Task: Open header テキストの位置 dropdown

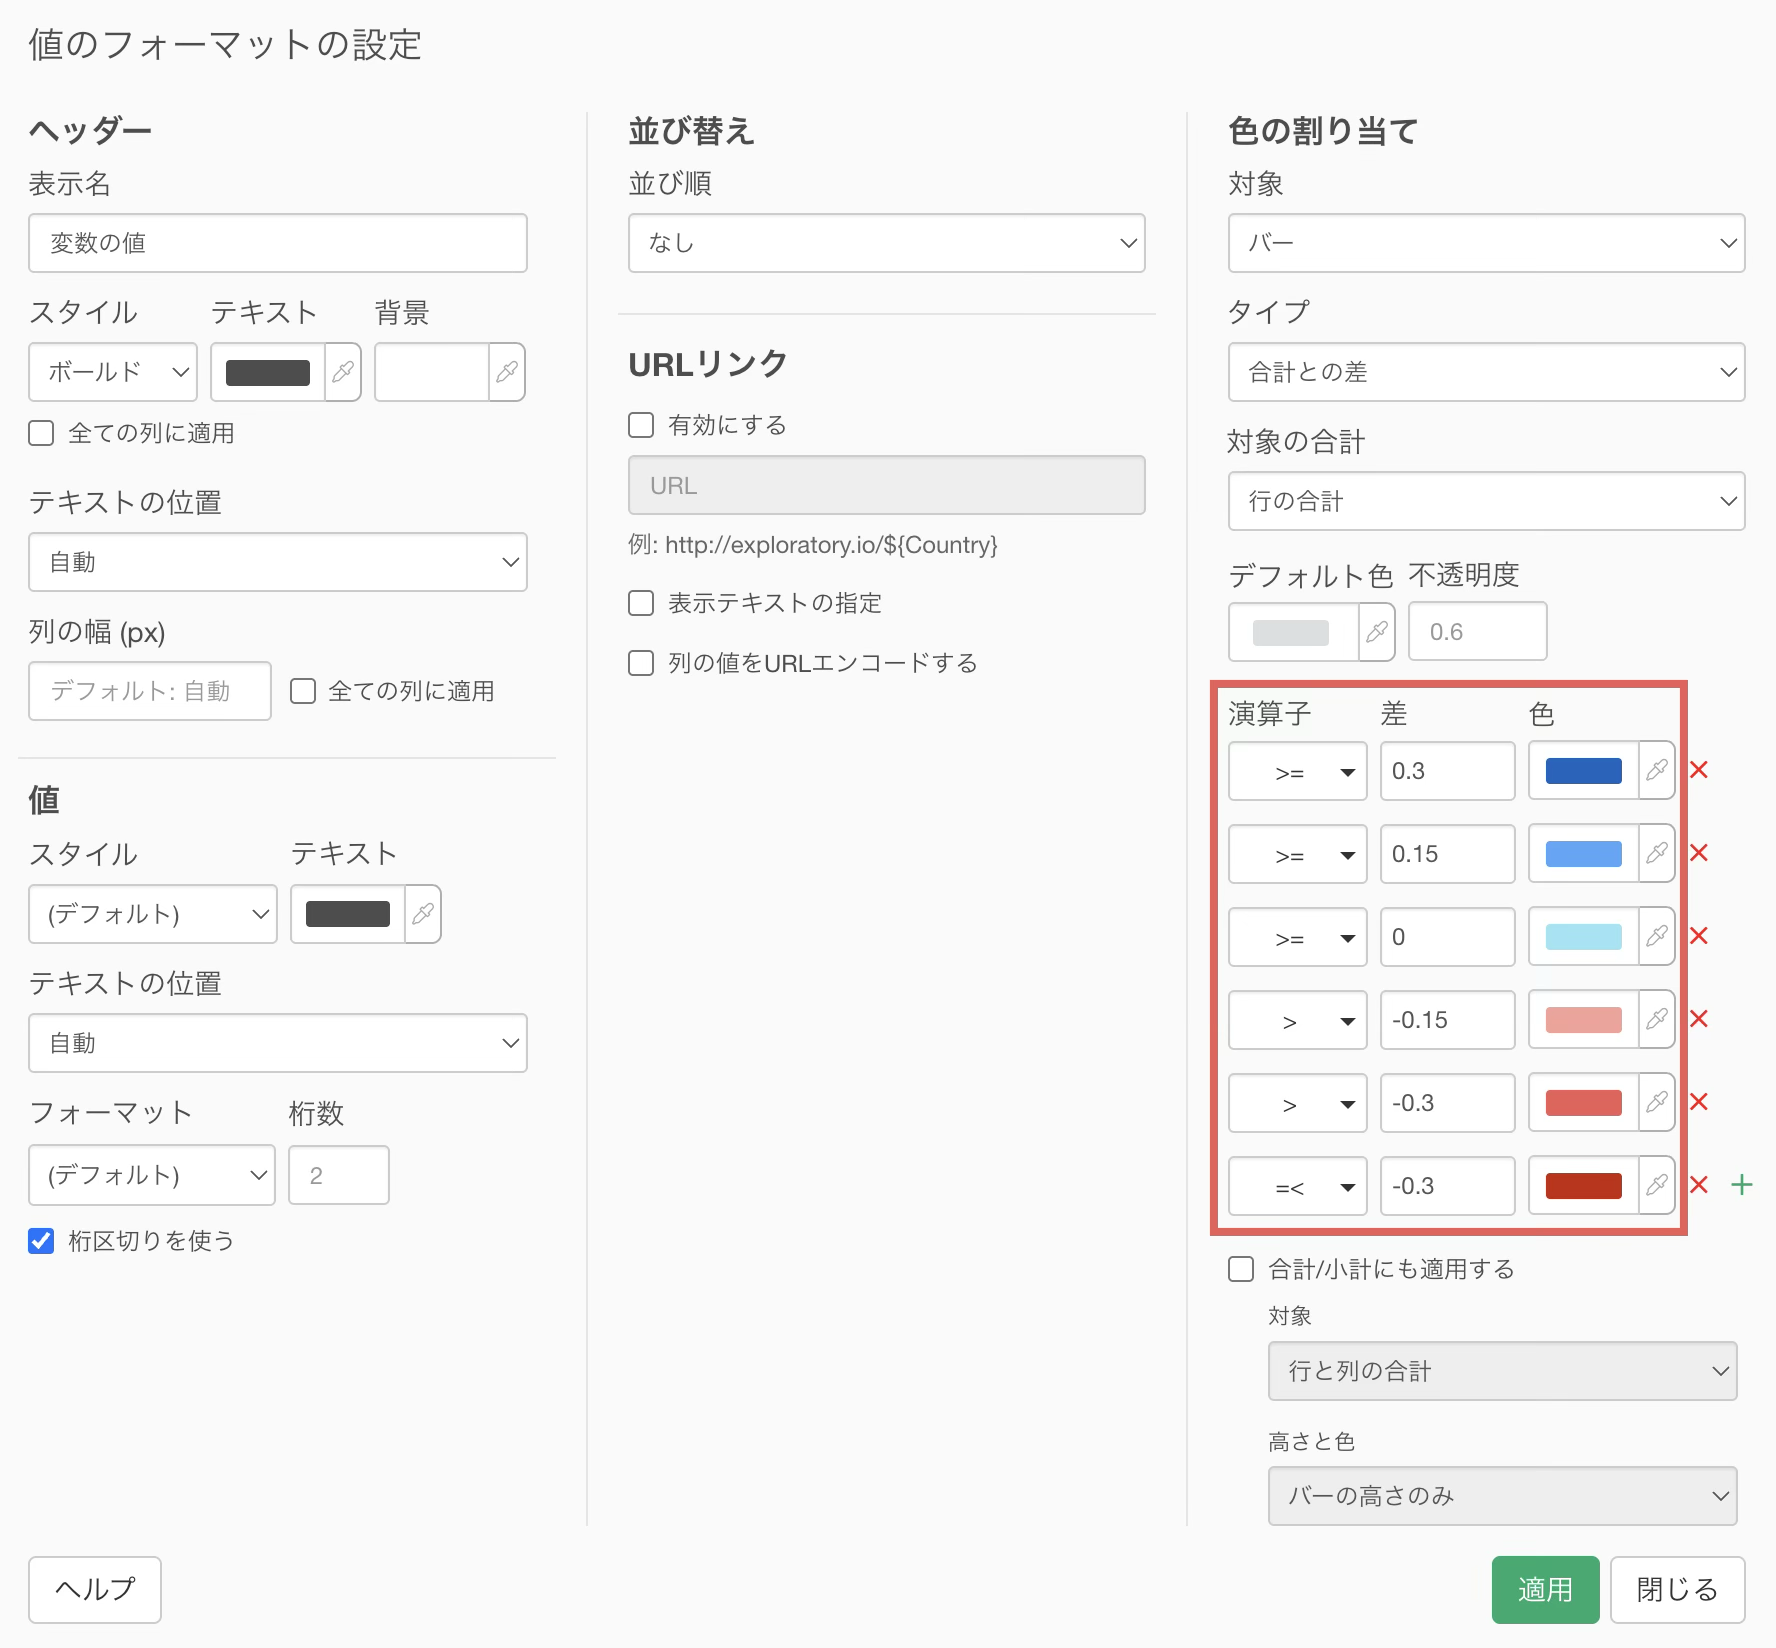Action: [278, 562]
